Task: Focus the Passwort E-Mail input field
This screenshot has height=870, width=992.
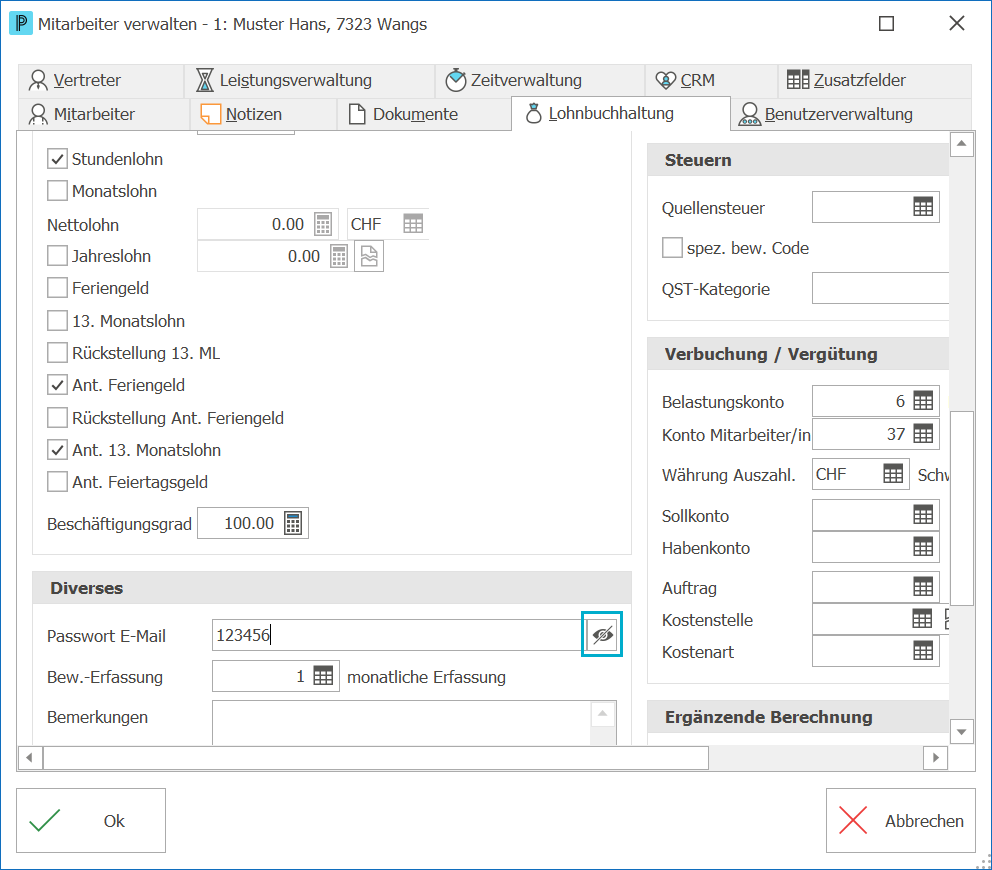Action: (397, 635)
